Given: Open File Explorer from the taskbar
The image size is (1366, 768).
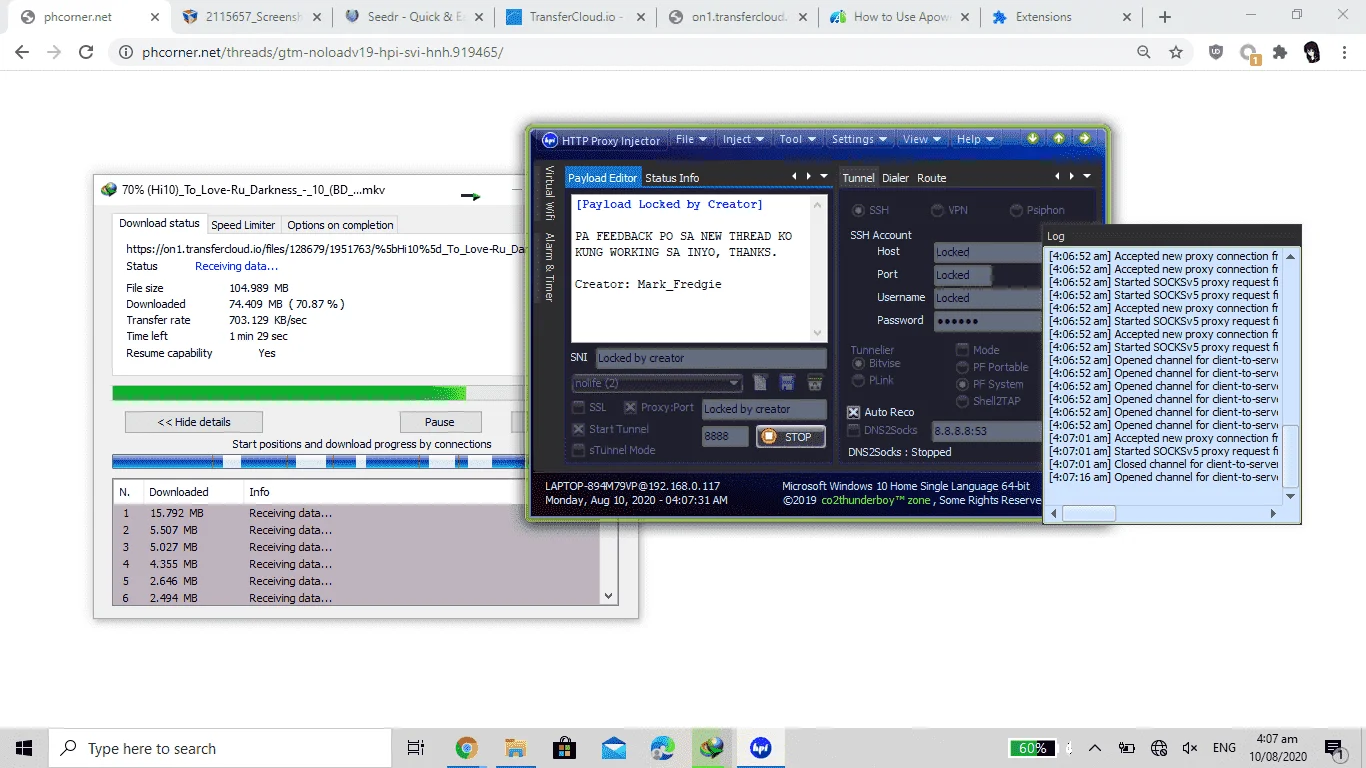Looking at the screenshot, I should tap(515, 748).
